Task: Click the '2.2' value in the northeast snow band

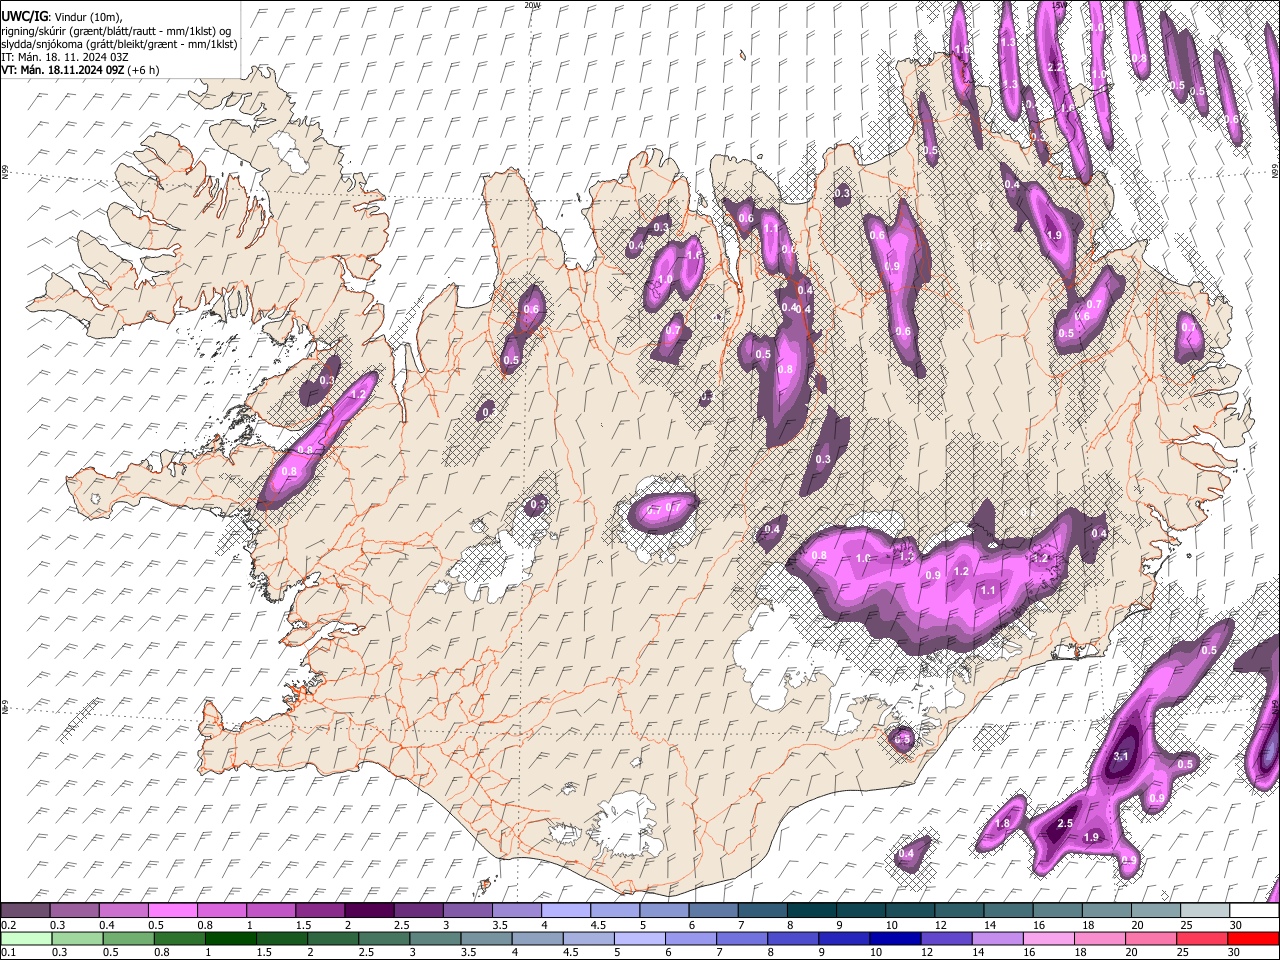Action: coord(1055,68)
